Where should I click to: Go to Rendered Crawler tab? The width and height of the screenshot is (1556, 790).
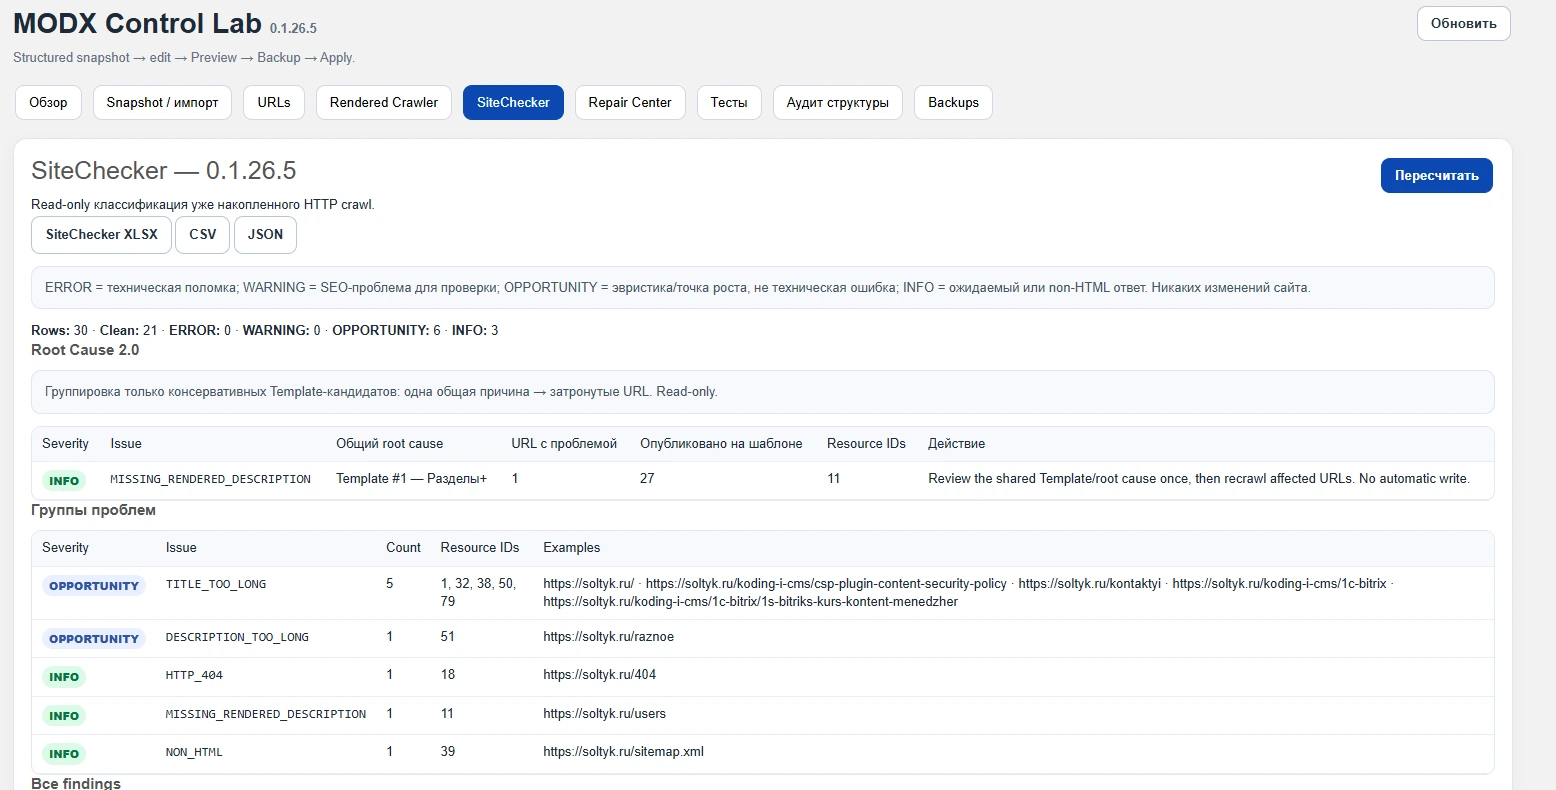384,102
